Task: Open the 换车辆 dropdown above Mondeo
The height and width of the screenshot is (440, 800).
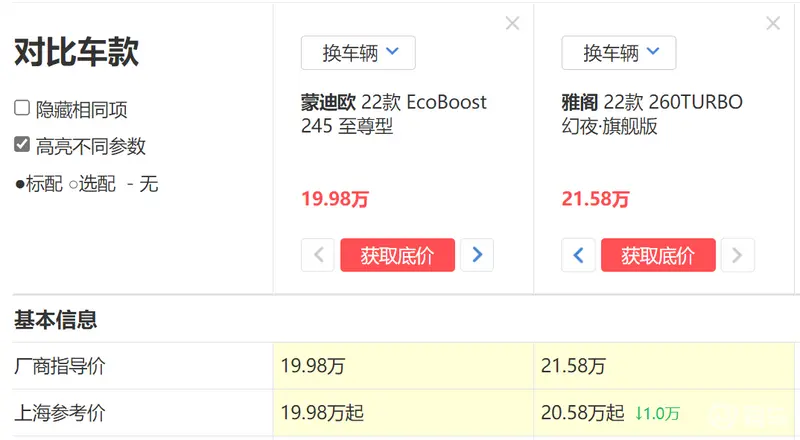Action: [x=358, y=53]
